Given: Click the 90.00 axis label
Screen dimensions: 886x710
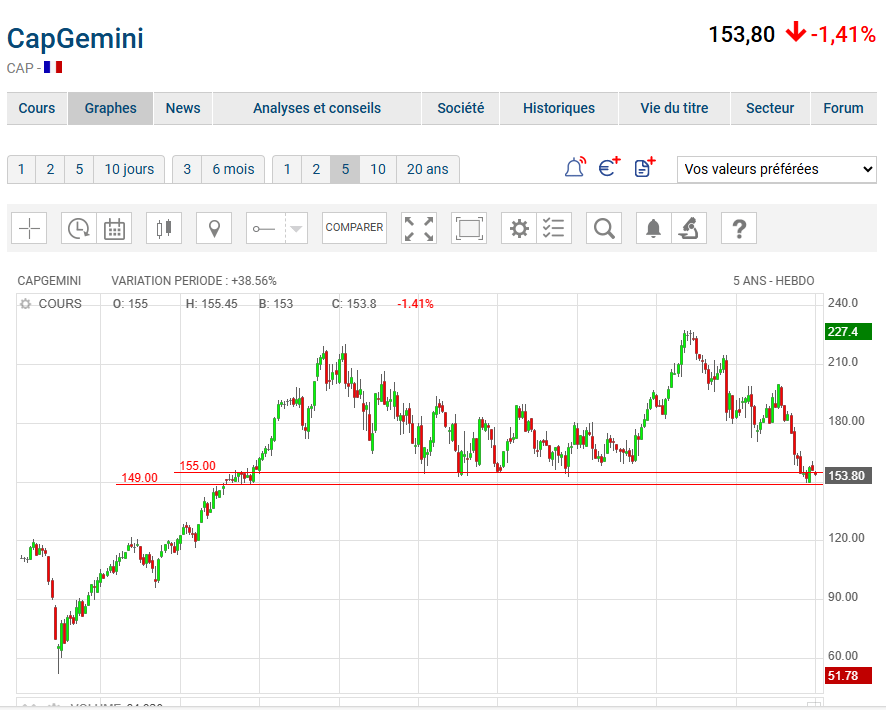Looking at the screenshot, I should click(842, 596).
